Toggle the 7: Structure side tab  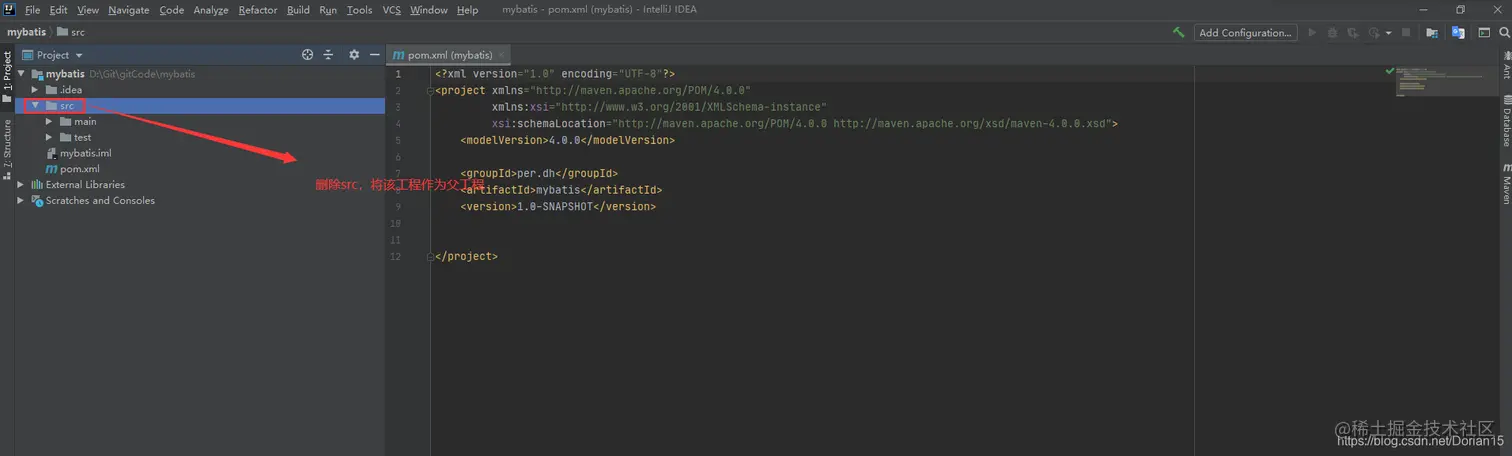7,150
